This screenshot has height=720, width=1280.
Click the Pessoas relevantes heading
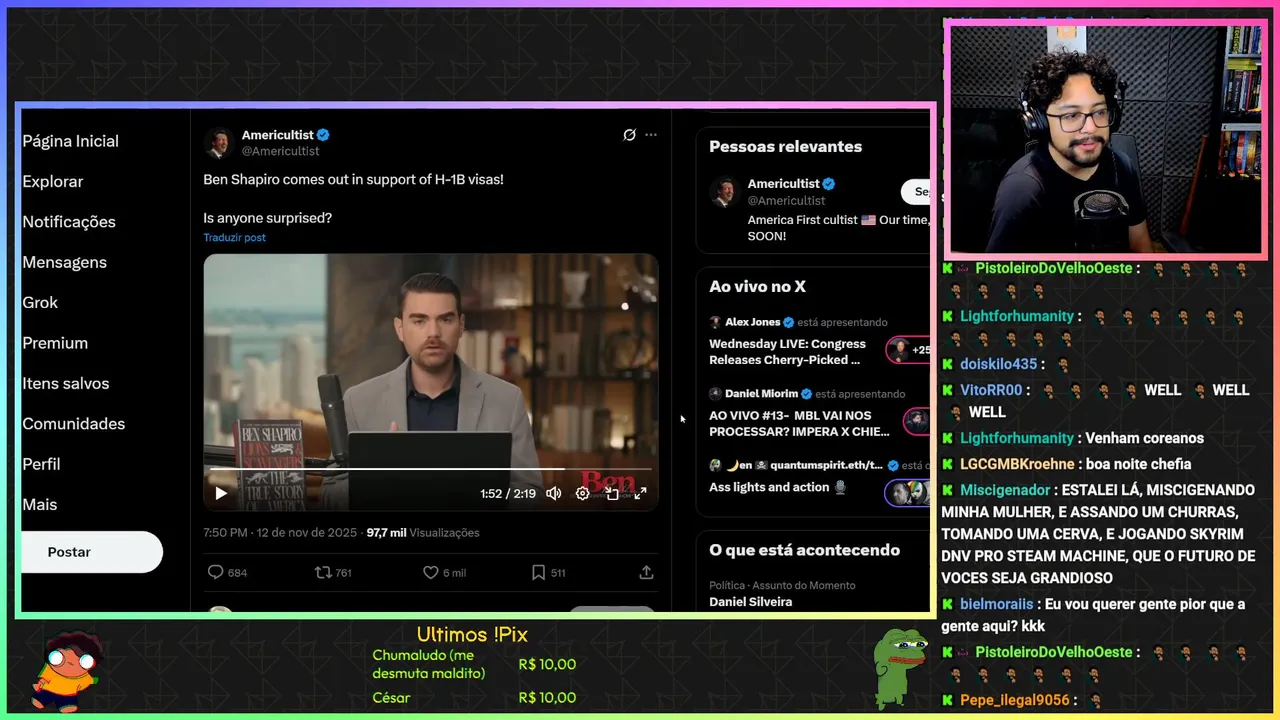785,146
